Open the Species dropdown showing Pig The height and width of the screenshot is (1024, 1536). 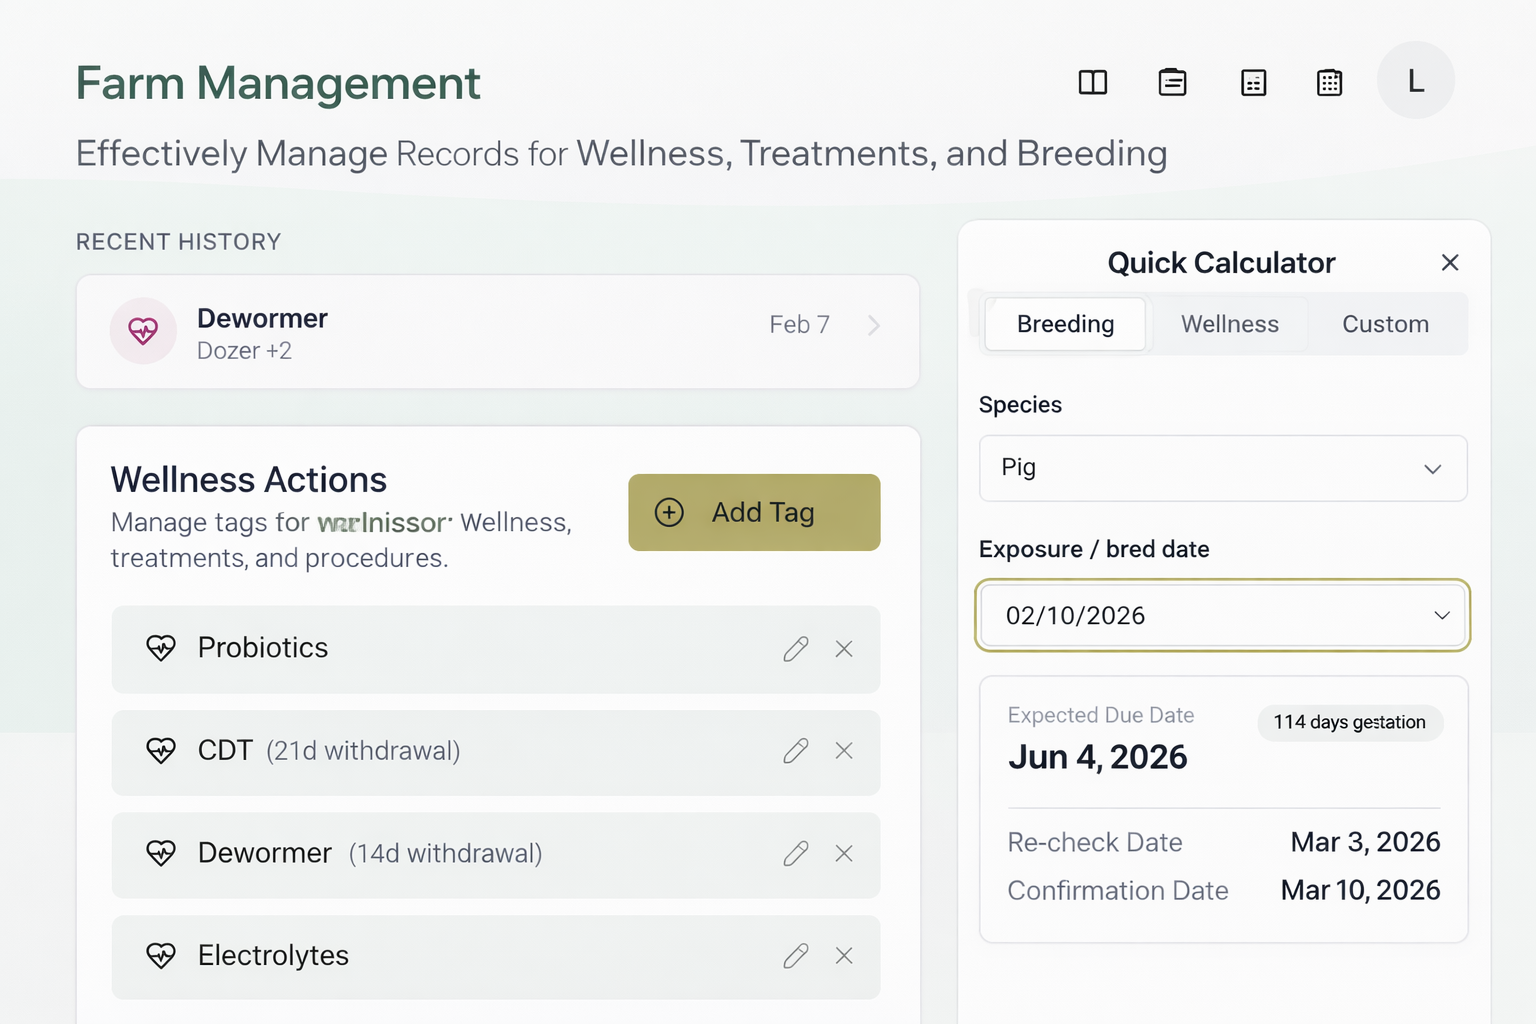click(1222, 468)
